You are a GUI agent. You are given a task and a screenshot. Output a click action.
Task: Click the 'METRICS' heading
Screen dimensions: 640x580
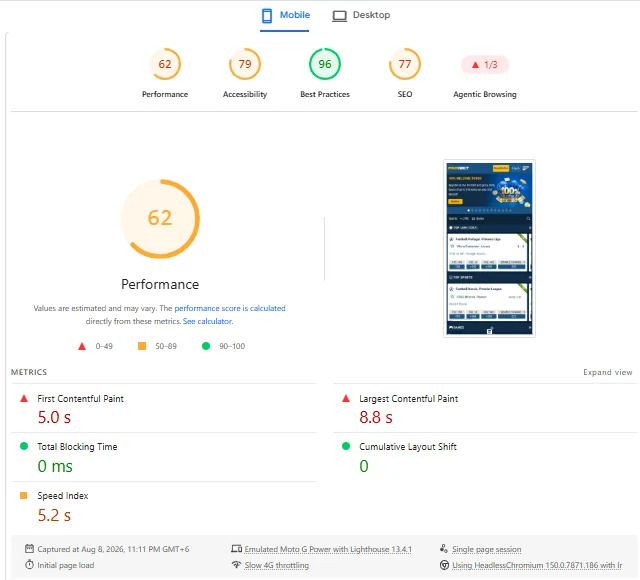pyautogui.click(x=29, y=372)
